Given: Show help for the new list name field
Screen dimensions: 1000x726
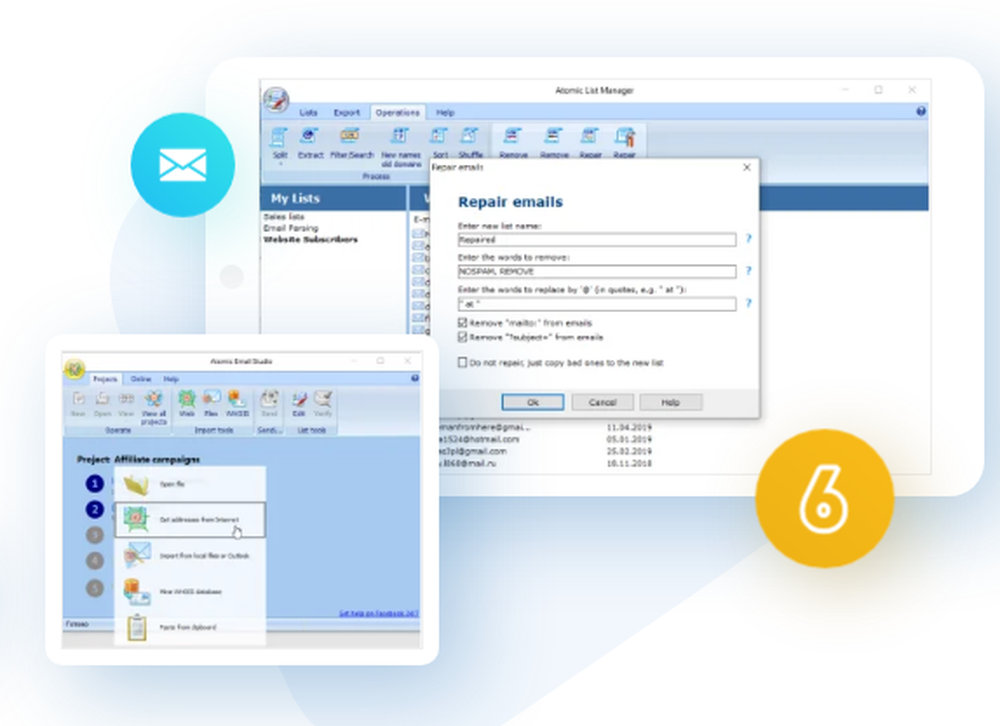Looking at the screenshot, I should tap(748, 239).
